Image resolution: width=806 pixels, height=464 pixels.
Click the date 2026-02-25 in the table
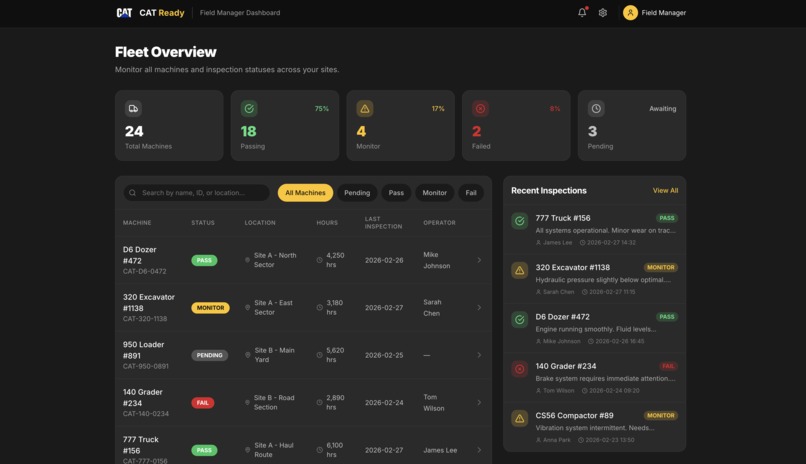[x=384, y=355]
